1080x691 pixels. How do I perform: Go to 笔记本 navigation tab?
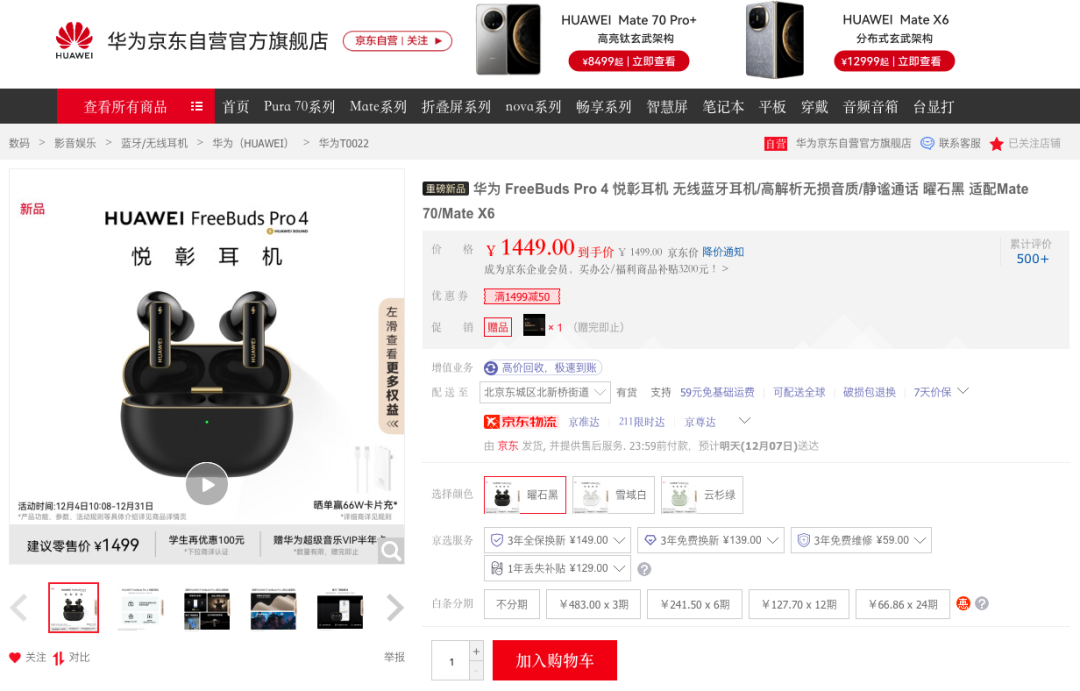pos(723,107)
